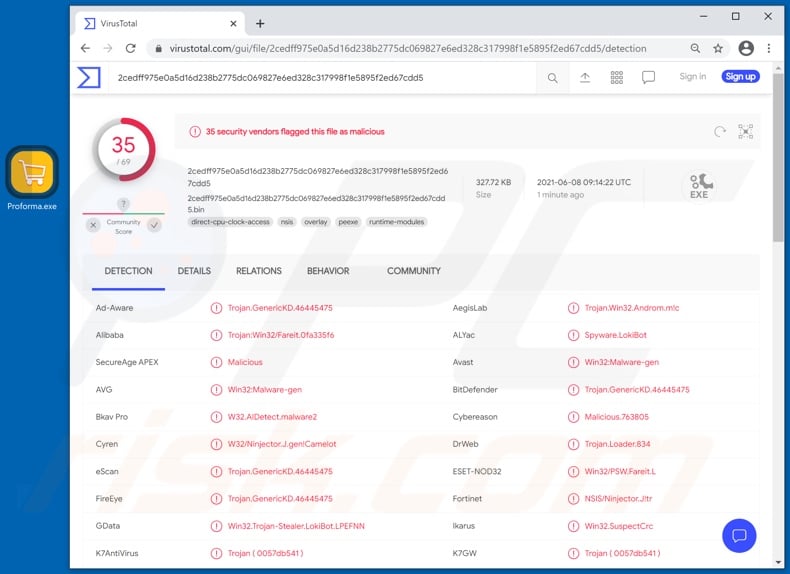The height and width of the screenshot is (574, 790).
Task: Click alert icon next to ALYac Spyware.LokiBot
Action: (573, 335)
